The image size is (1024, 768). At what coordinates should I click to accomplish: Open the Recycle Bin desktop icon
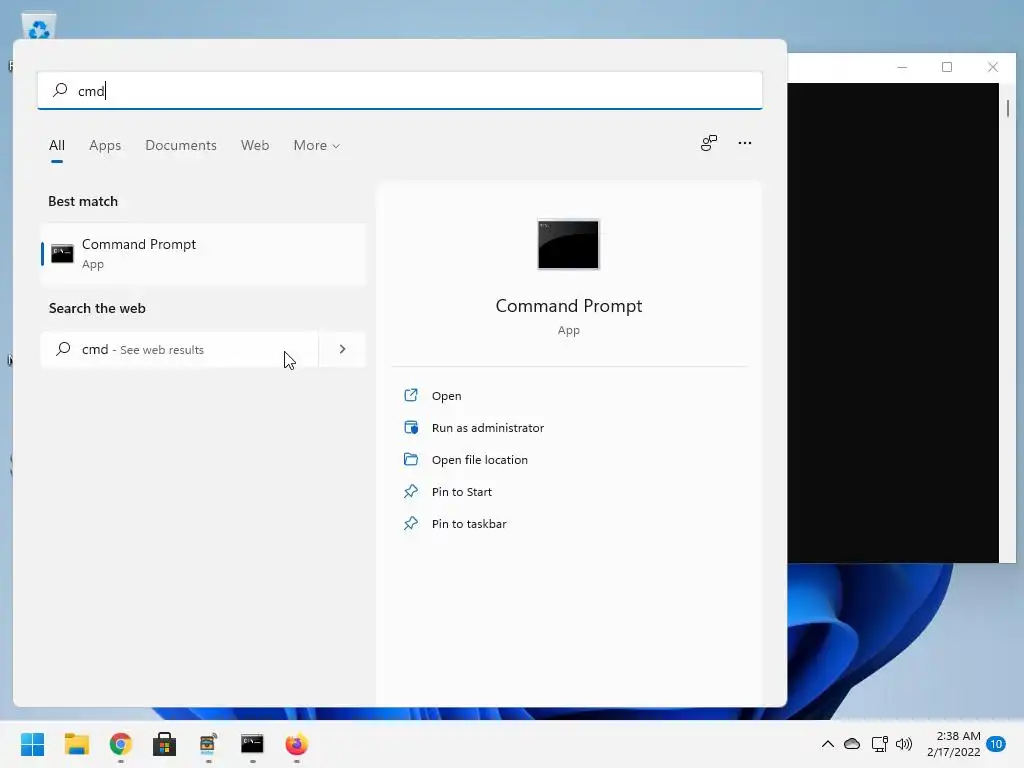coord(39,27)
